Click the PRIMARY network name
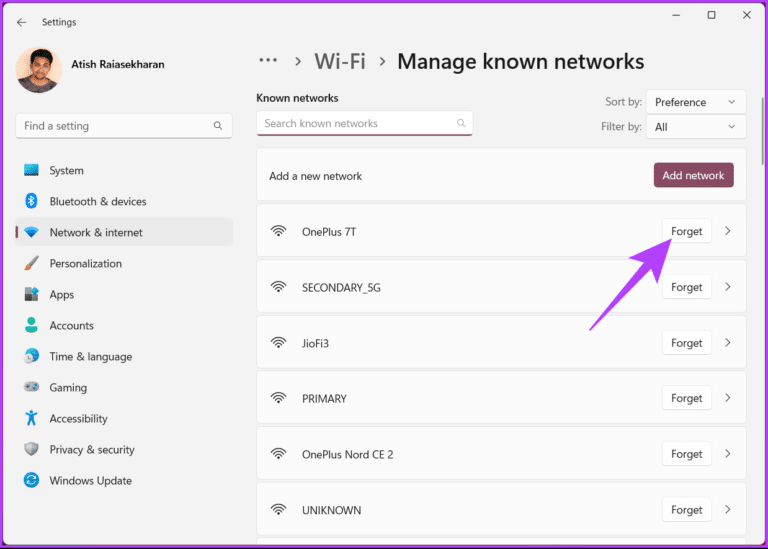Screen dimensions: 768x549 [x=324, y=399]
